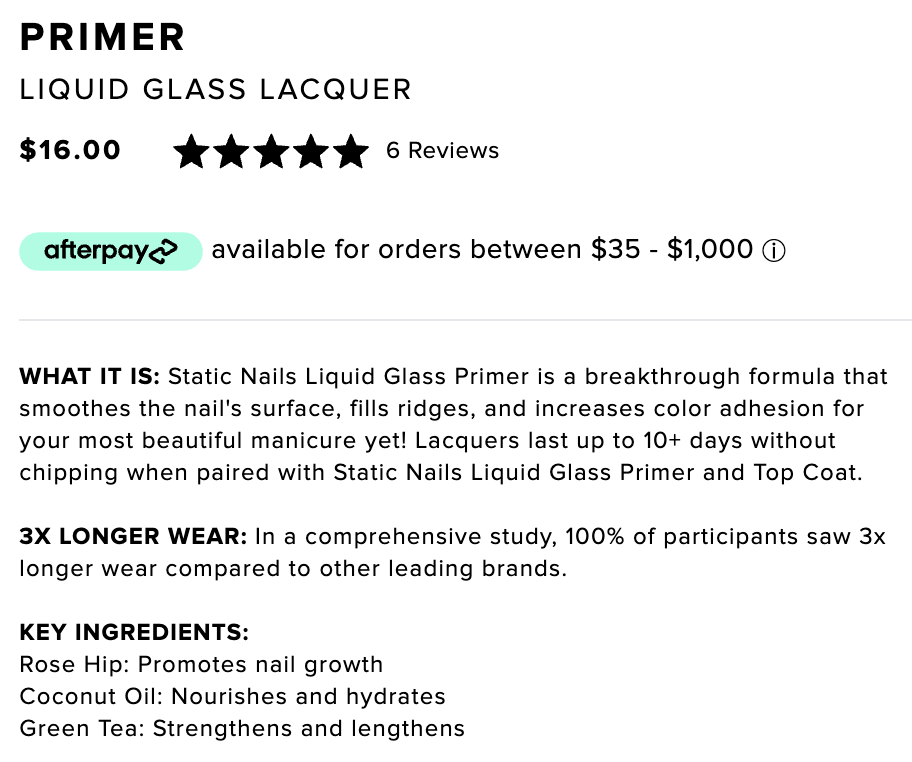
Task: Click the second rating star
Action: click(231, 151)
